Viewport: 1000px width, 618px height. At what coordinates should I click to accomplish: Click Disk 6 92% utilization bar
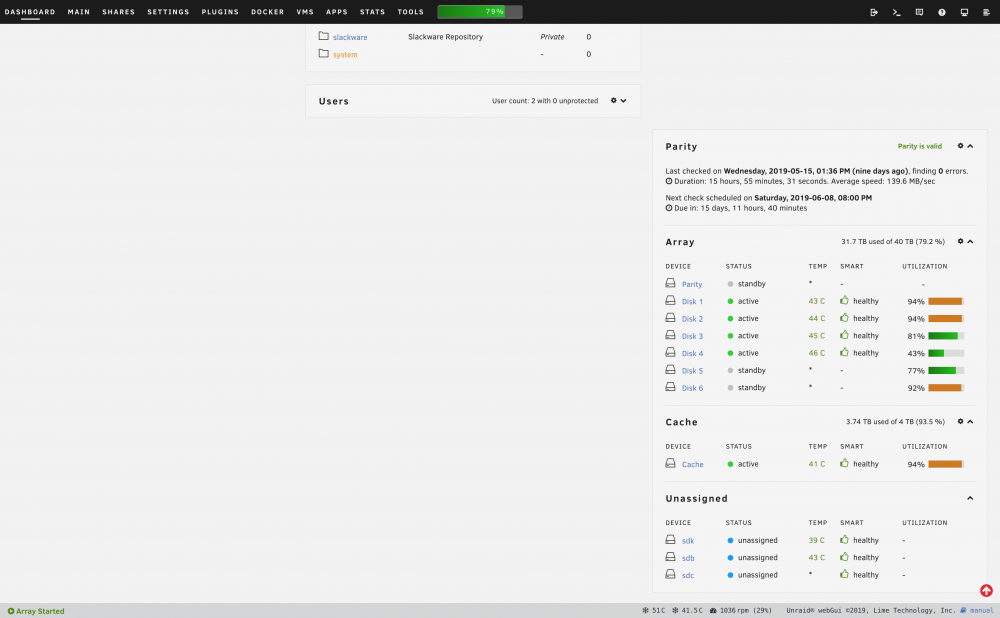(946, 388)
